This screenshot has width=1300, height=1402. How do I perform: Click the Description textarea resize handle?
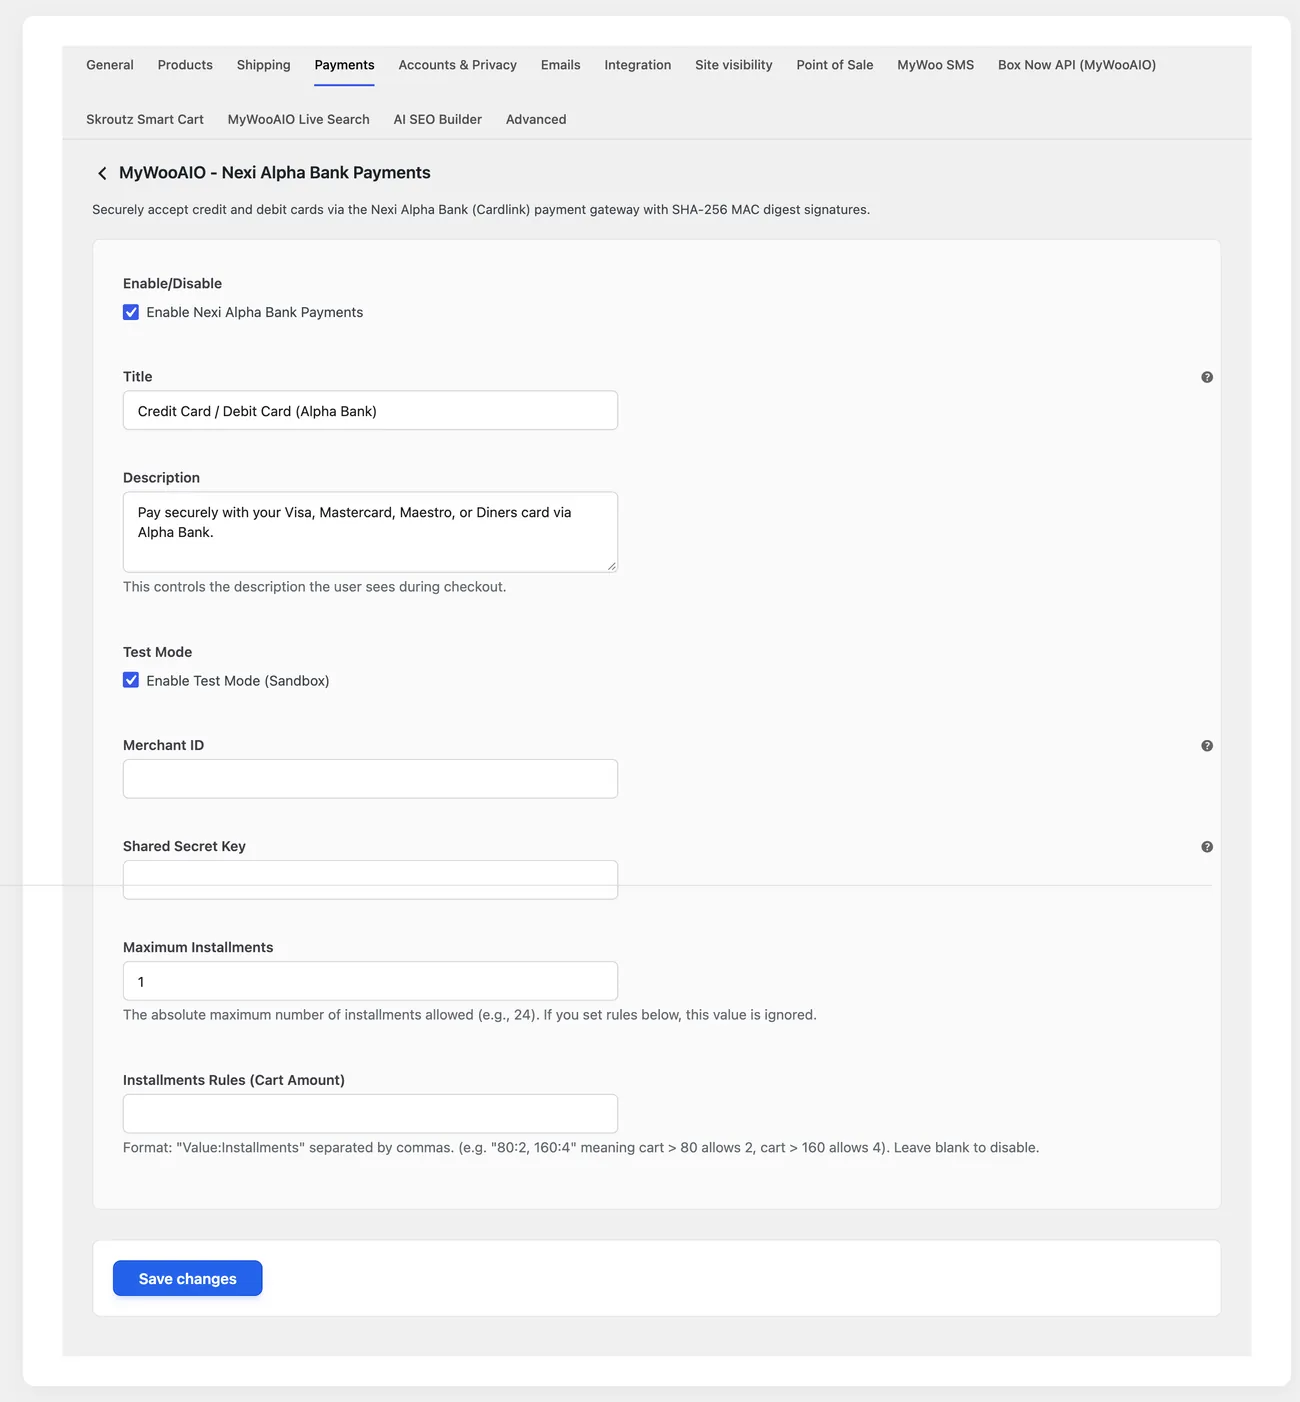click(x=611, y=566)
